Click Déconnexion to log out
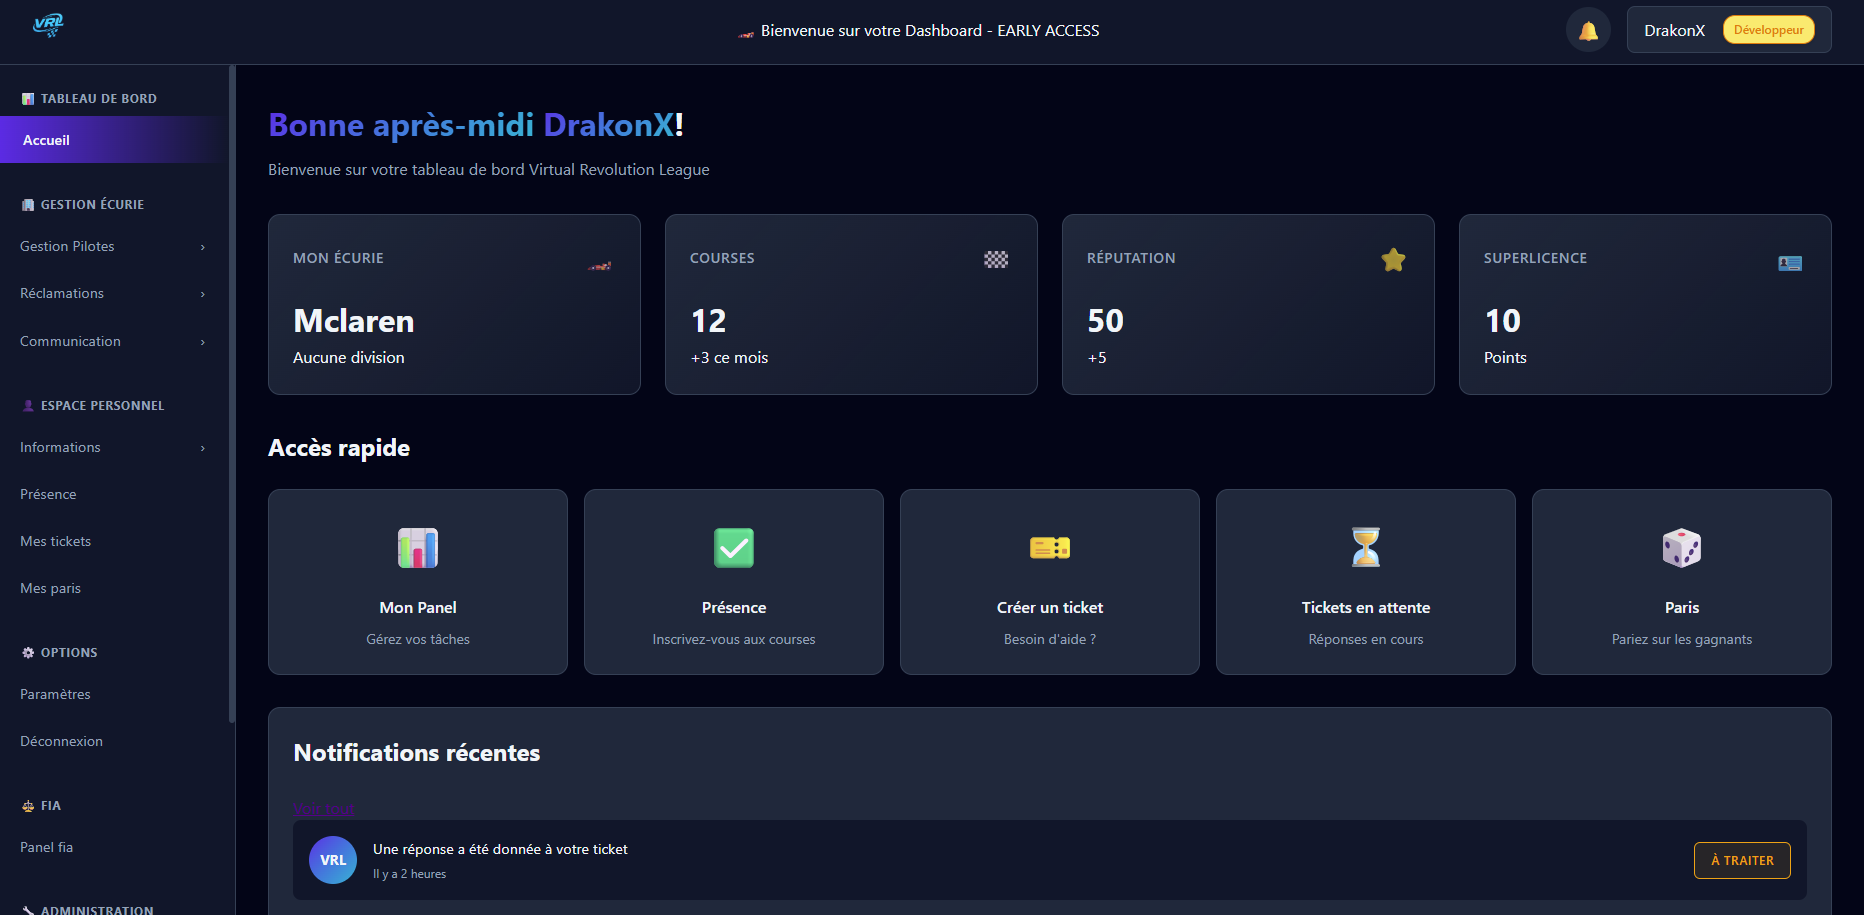Viewport: 1864px width, 915px height. coord(62,741)
